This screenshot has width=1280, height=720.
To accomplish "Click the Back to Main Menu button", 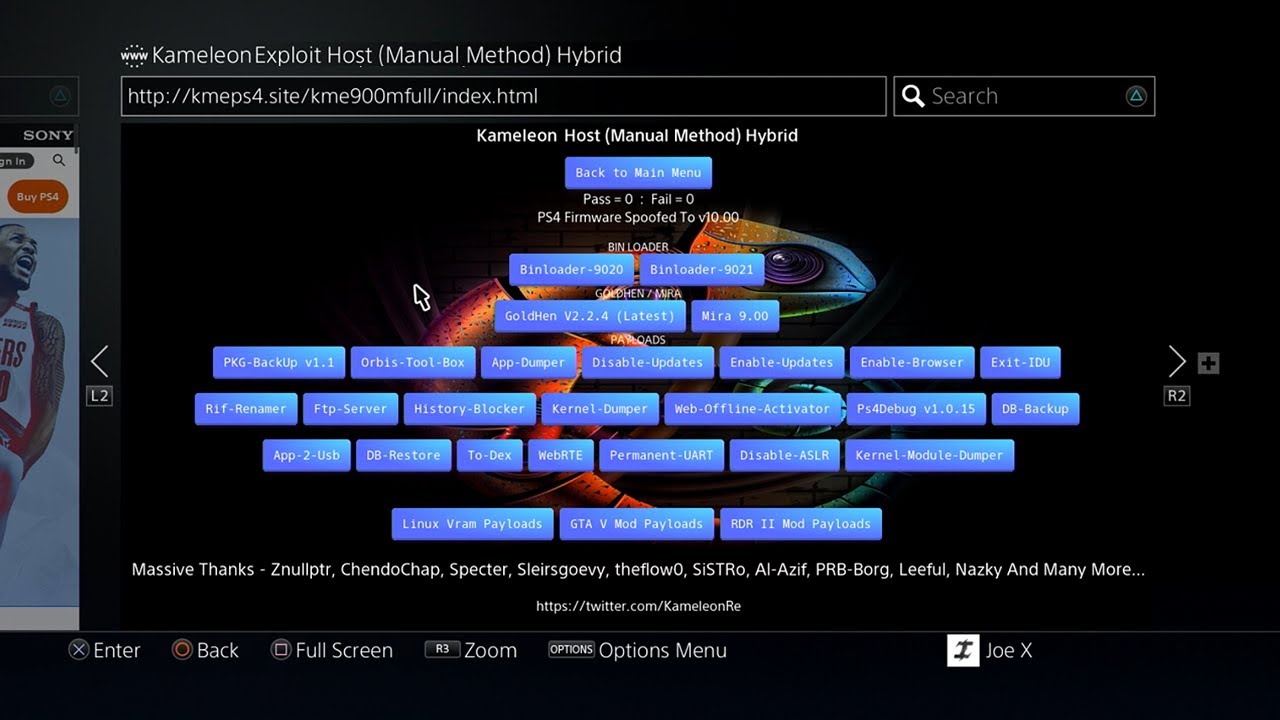I will click(x=638, y=172).
